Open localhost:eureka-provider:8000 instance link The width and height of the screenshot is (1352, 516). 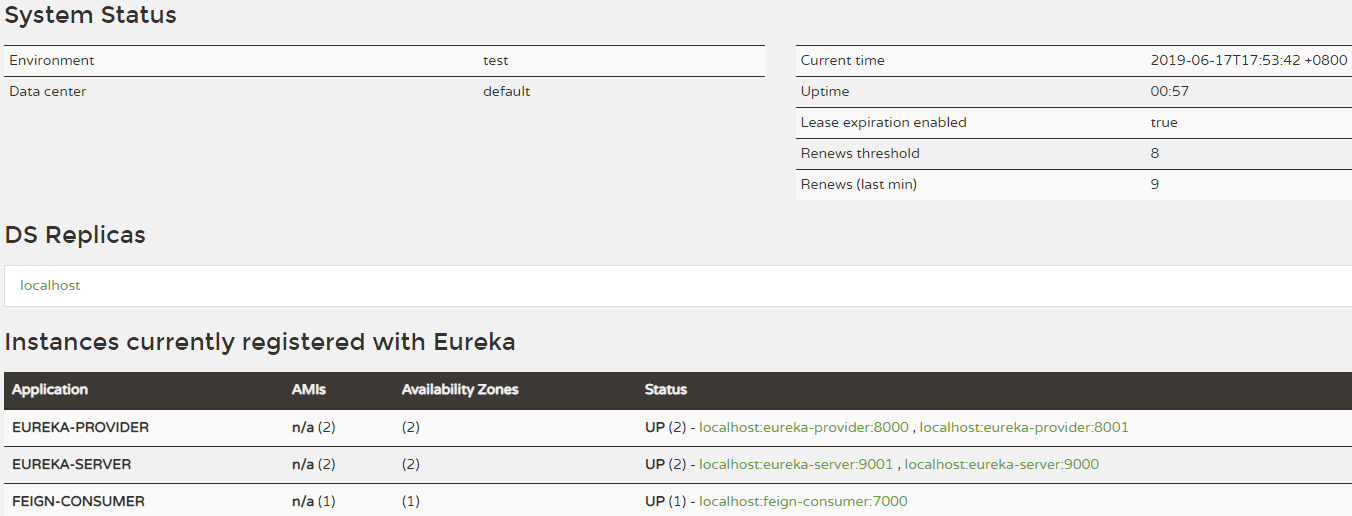(x=804, y=428)
